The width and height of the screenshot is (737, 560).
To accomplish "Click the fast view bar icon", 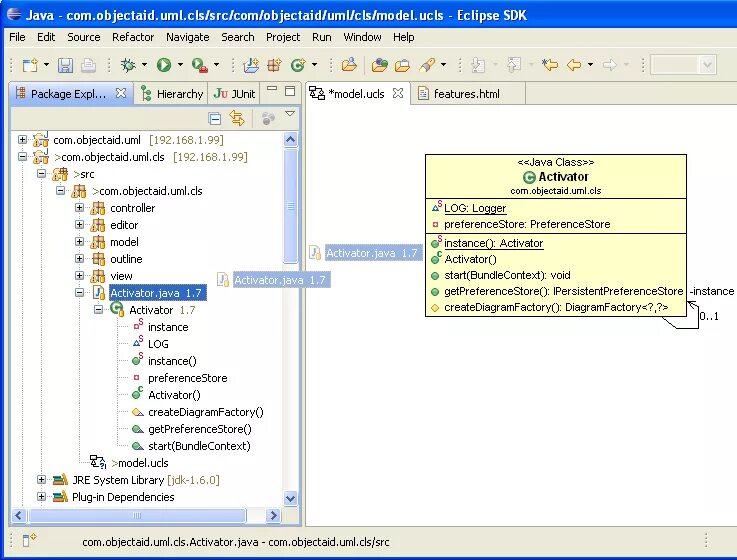I will point(29,540).
